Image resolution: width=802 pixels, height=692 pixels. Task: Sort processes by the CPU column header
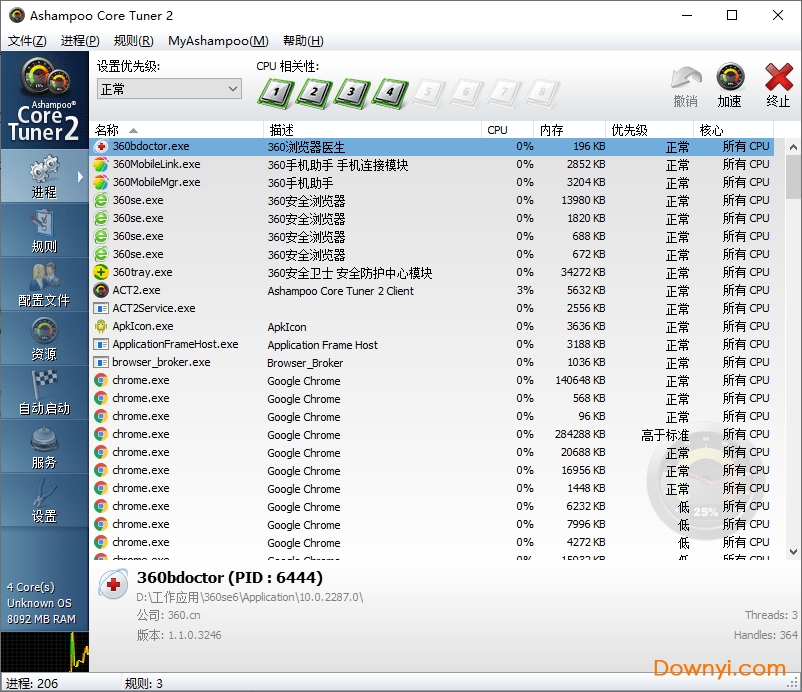click(x=497, y=129)
